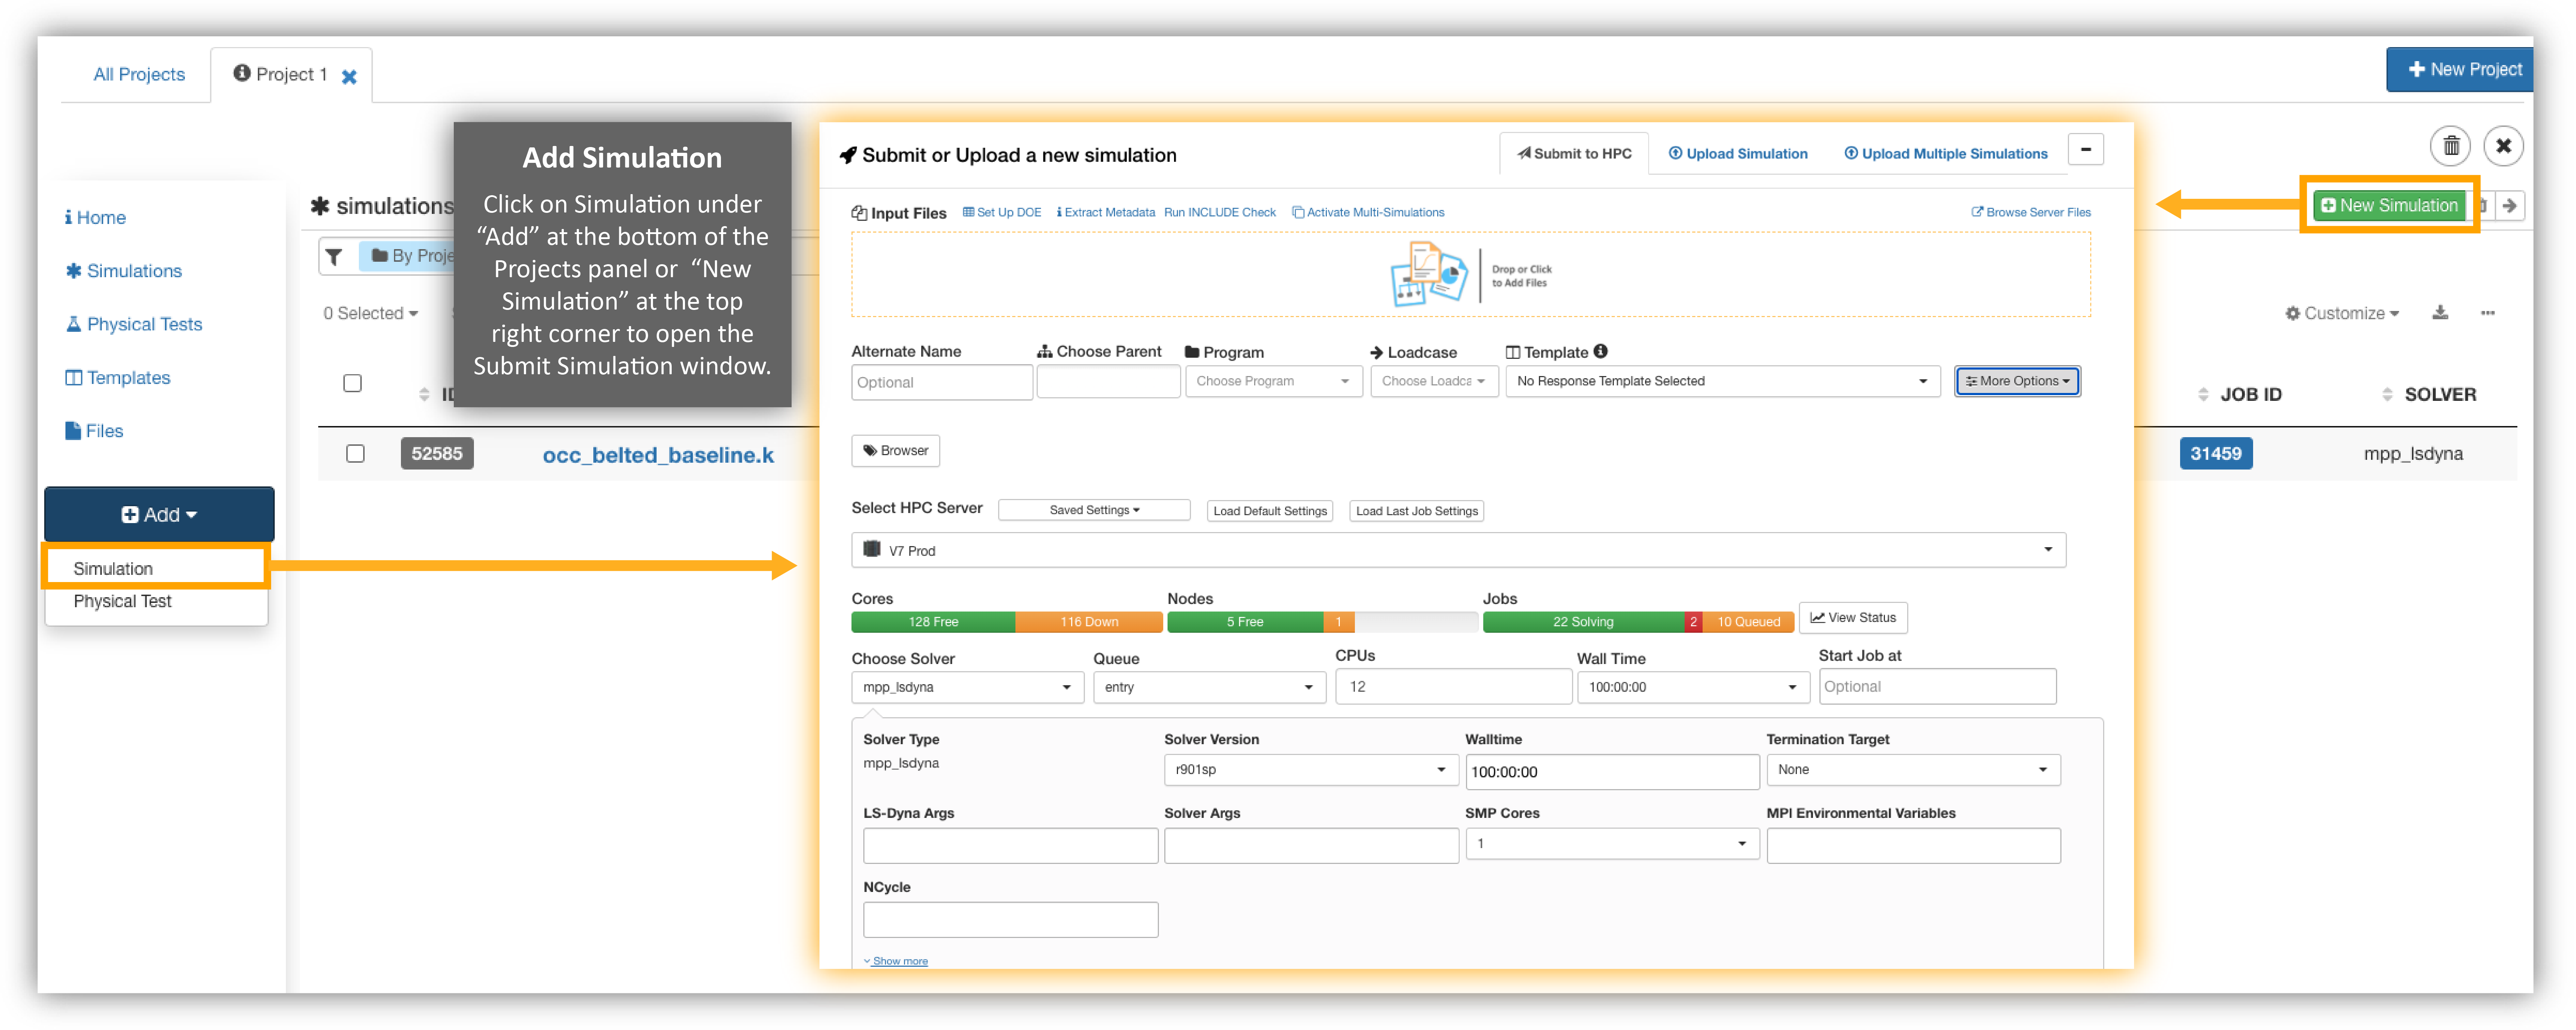This screenshot has width=2576, height=1030.
Task: Open Saved Settings dropdown
Action: 1094,510
